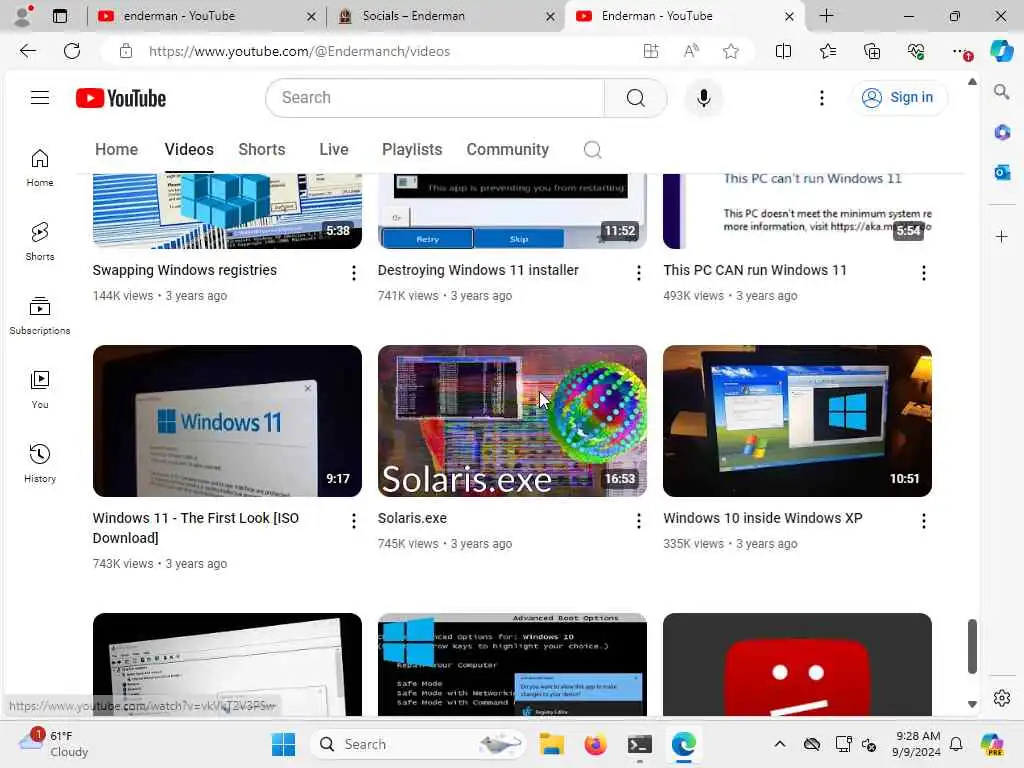This screenshot has height=768, width=1024.
Task: Open Edge tab actions menu icon
Action: 60,16
